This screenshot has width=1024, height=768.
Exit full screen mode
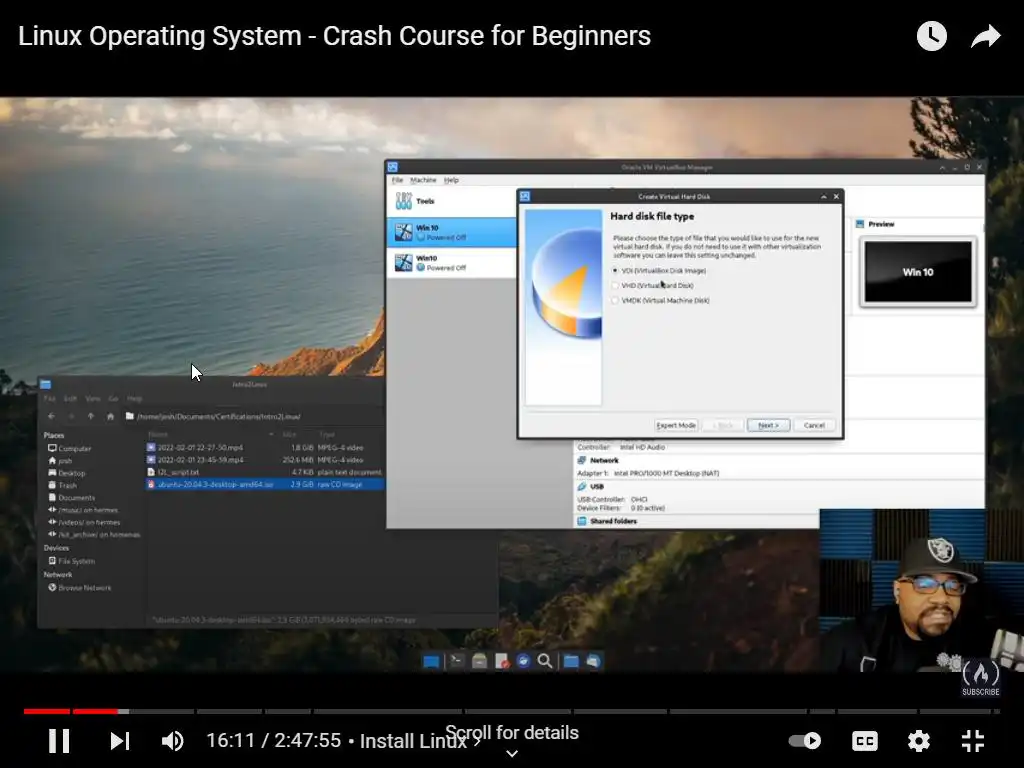[x=973, y=741]
